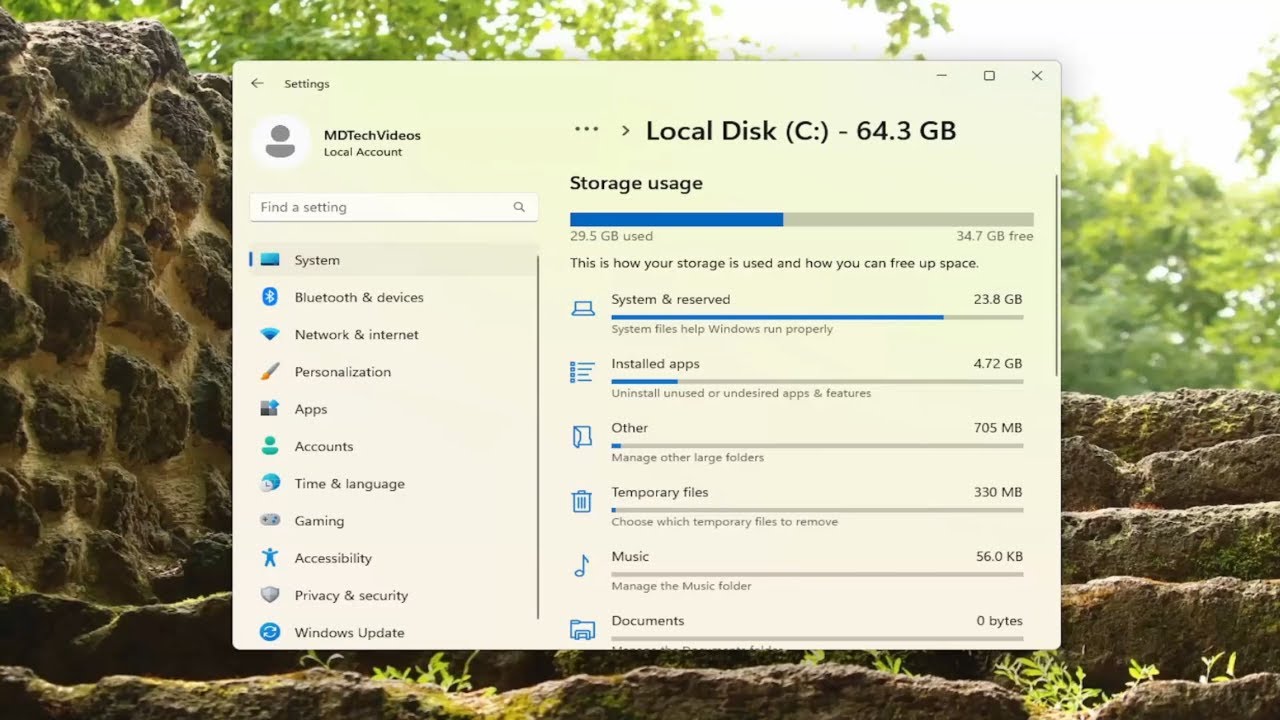
Task: Click the Accounts person icon
Action: click(270, 446)
